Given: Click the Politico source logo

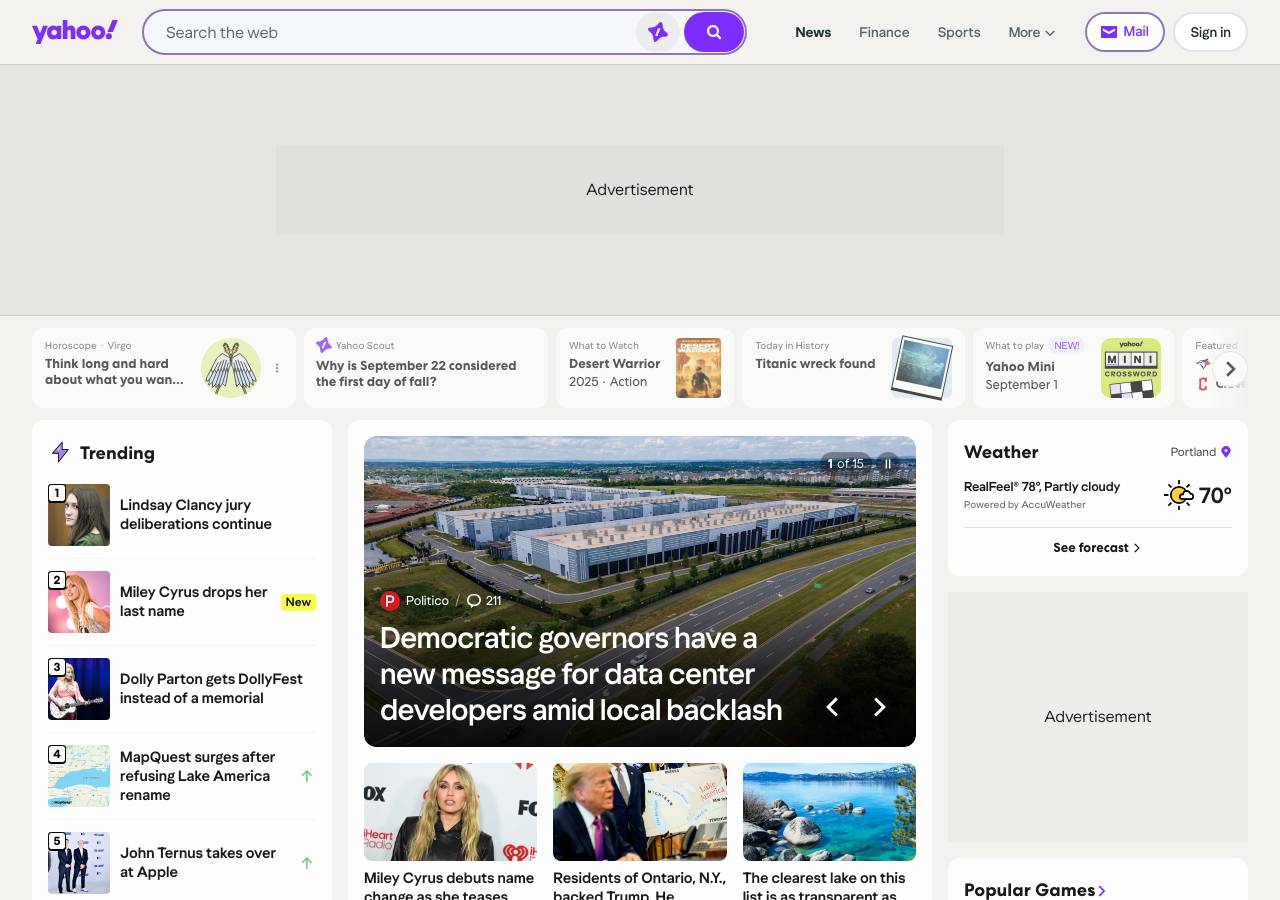Looking at the screenshot, I should (390, 601).
